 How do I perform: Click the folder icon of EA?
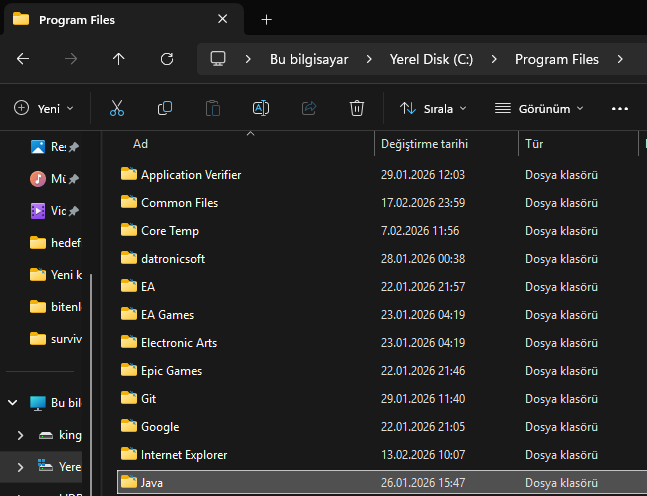click(x=129, y=286)
